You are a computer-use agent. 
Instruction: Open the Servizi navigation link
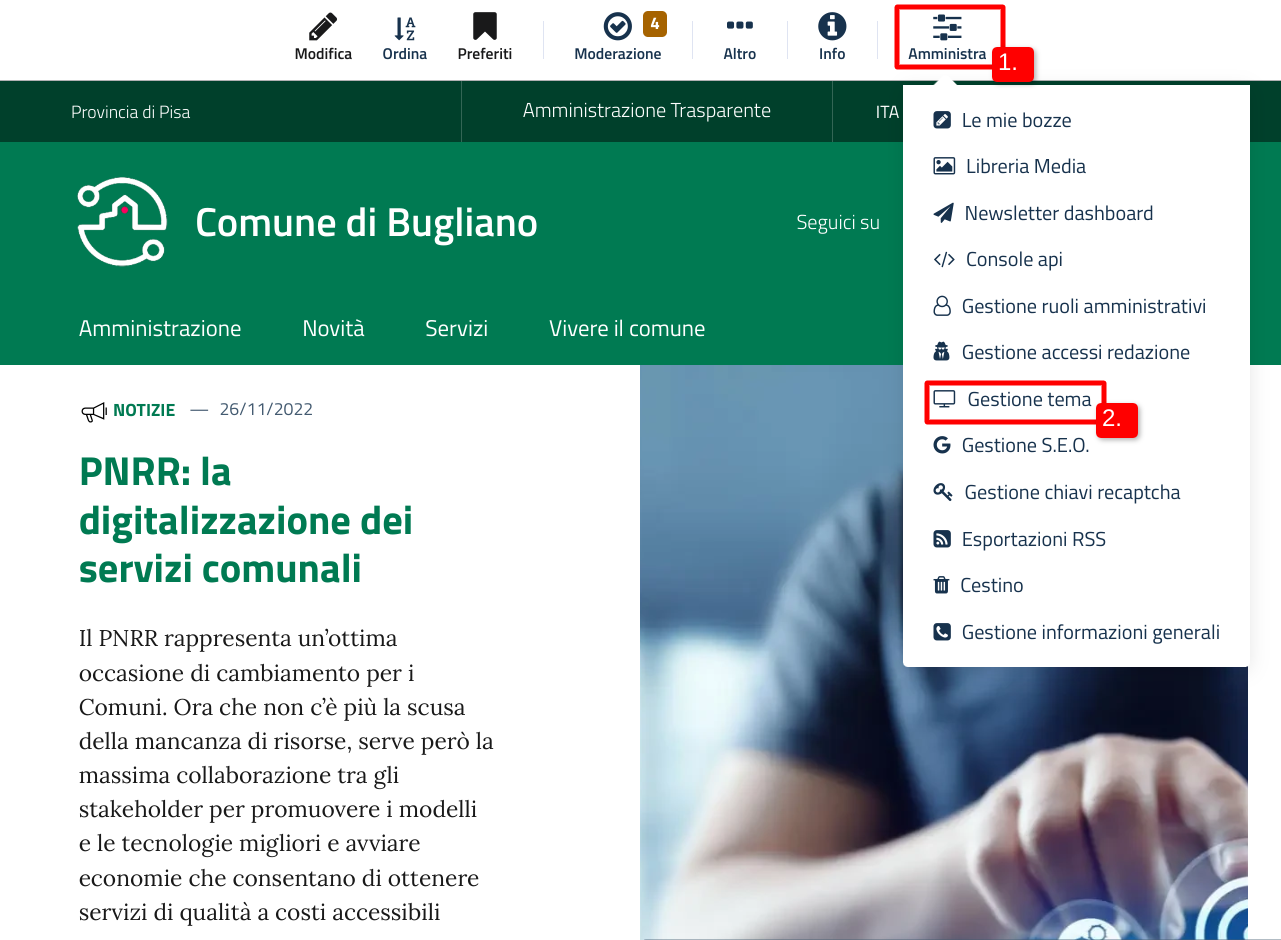click(456, 328)
